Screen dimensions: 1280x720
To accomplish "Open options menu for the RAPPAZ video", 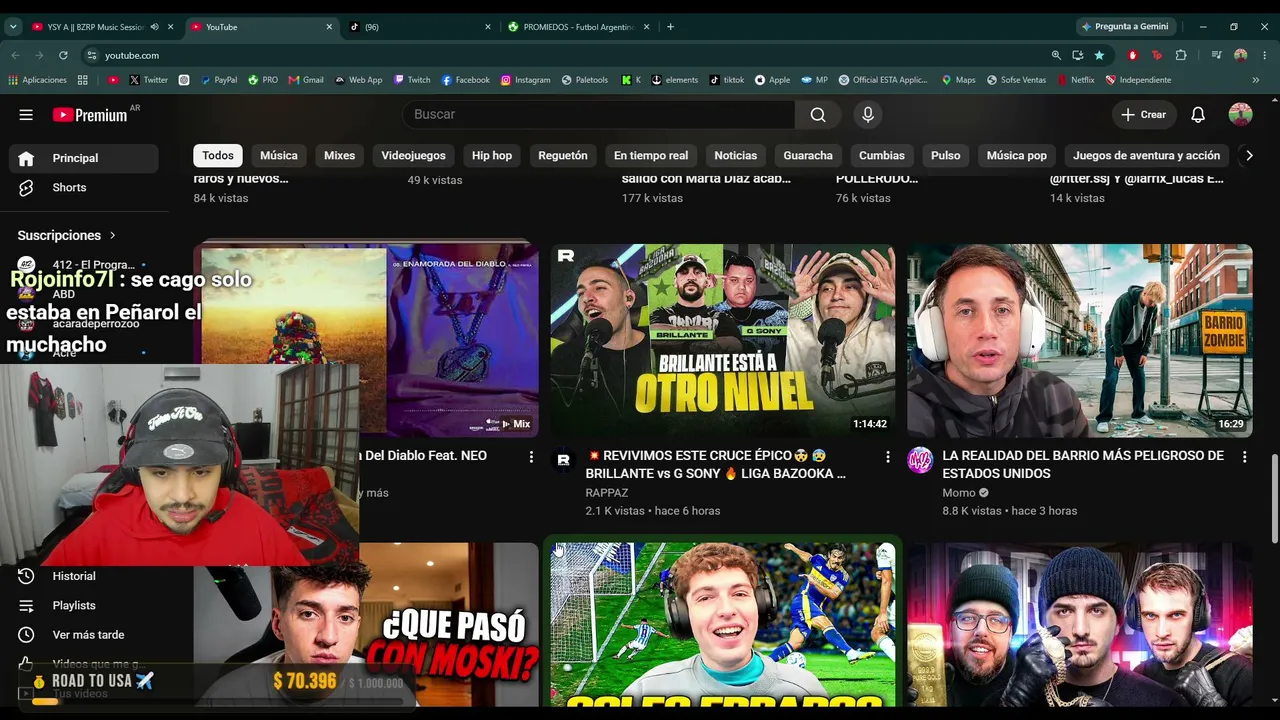I will point(887,457).
